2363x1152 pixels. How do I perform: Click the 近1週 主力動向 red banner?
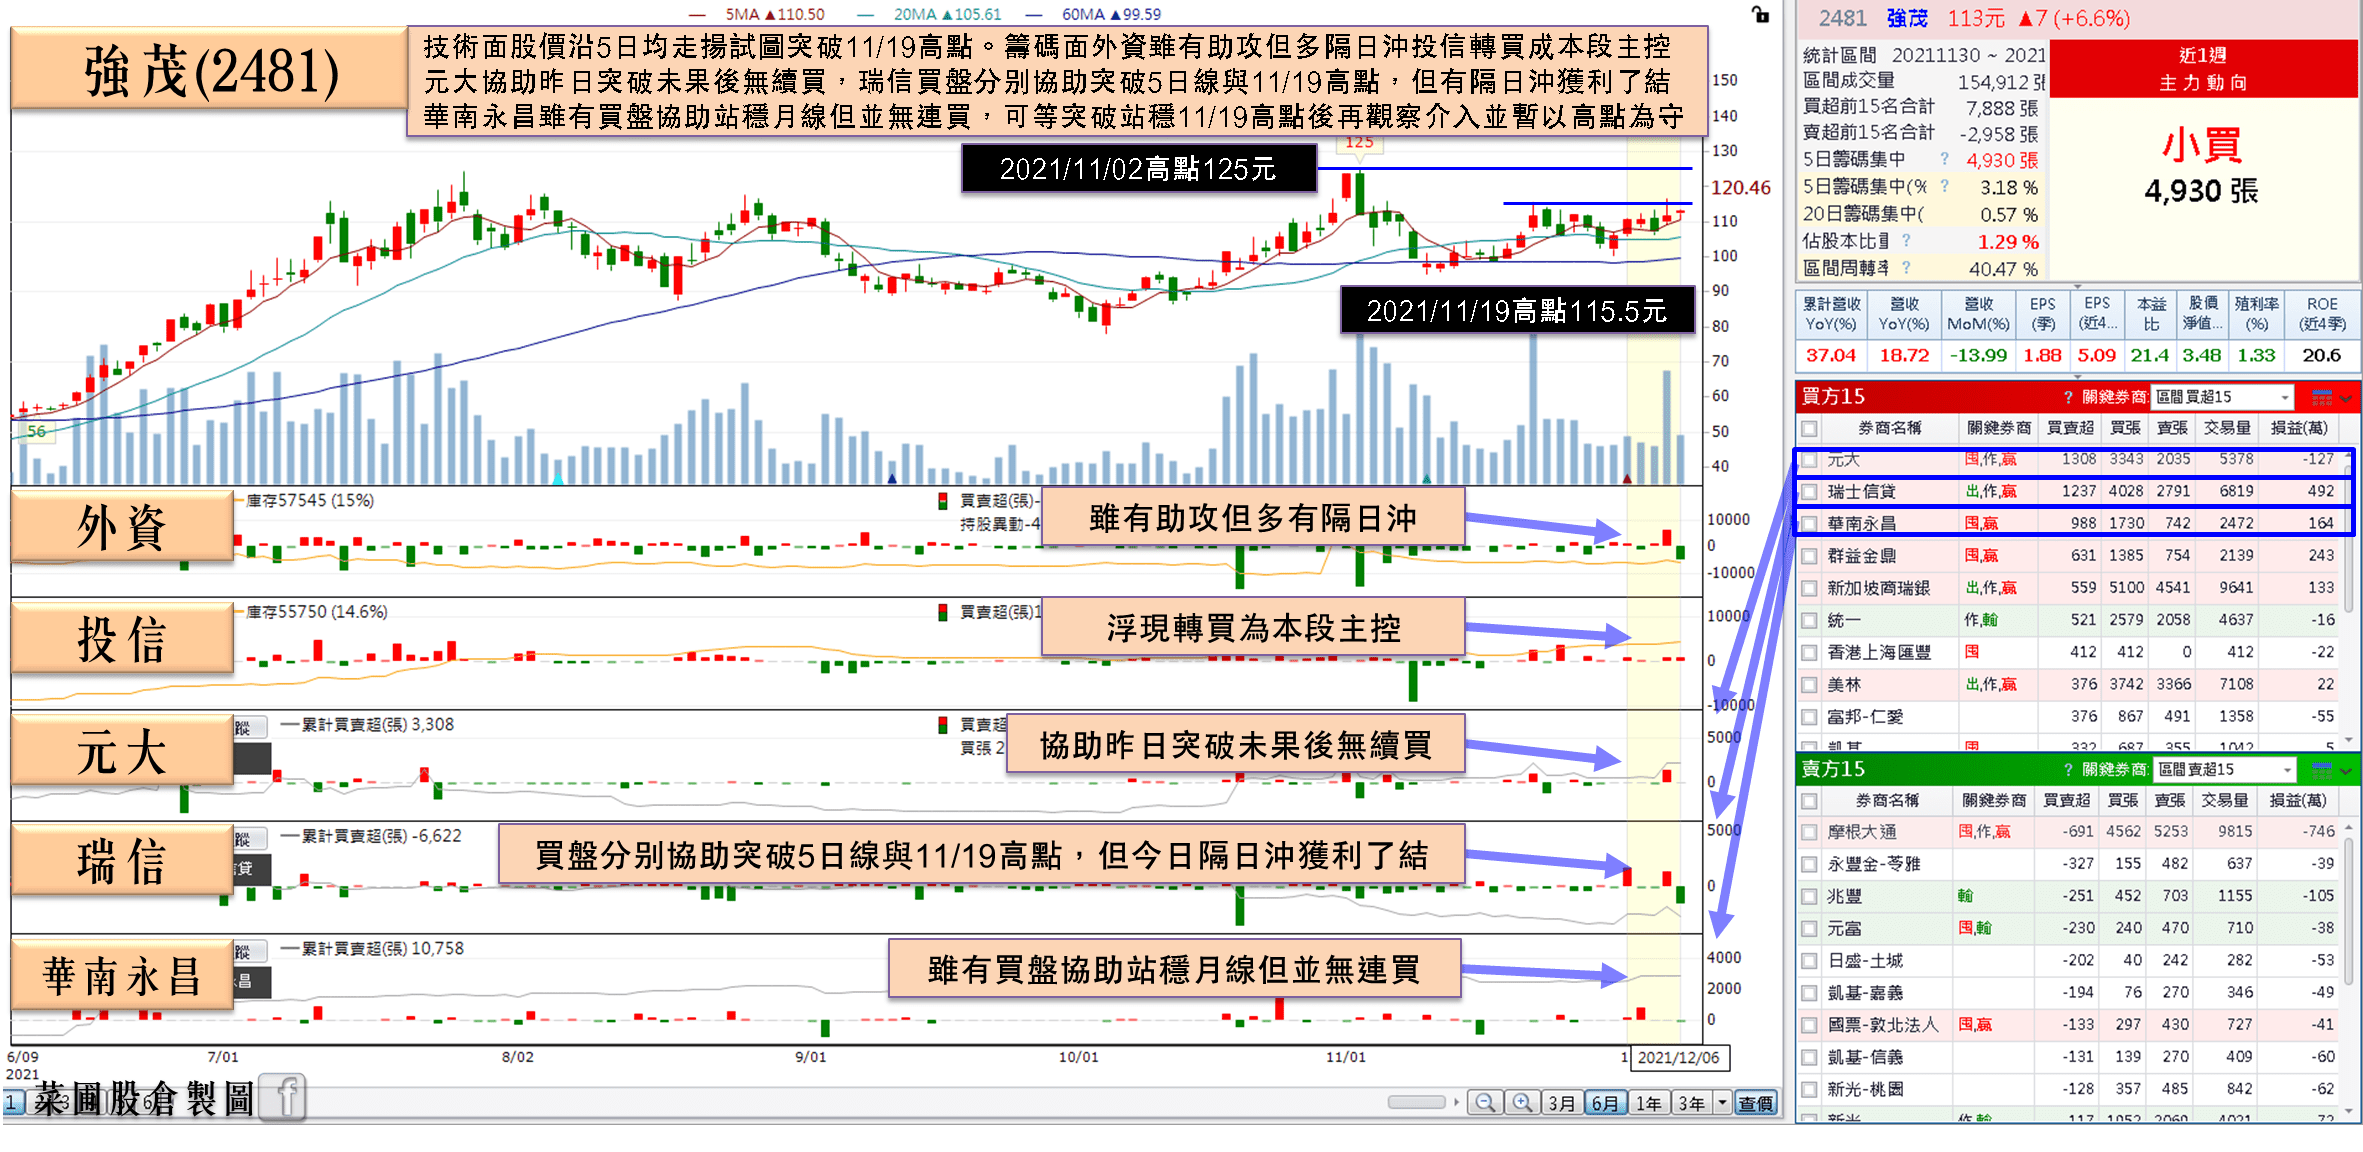[x=2202, y=69]
